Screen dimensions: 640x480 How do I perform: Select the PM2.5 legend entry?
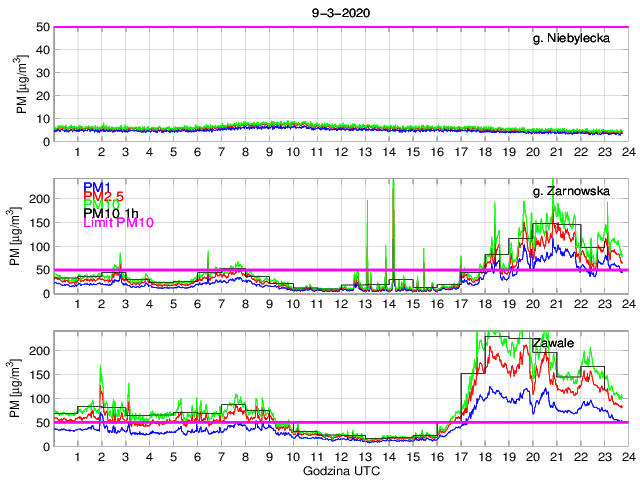point(104,200)
